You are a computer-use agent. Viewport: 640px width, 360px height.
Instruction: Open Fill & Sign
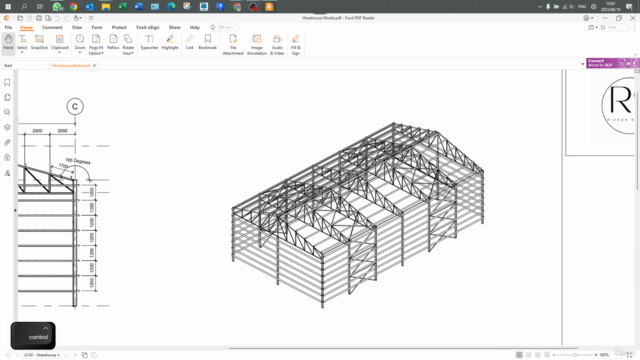[x=296, y=44]
